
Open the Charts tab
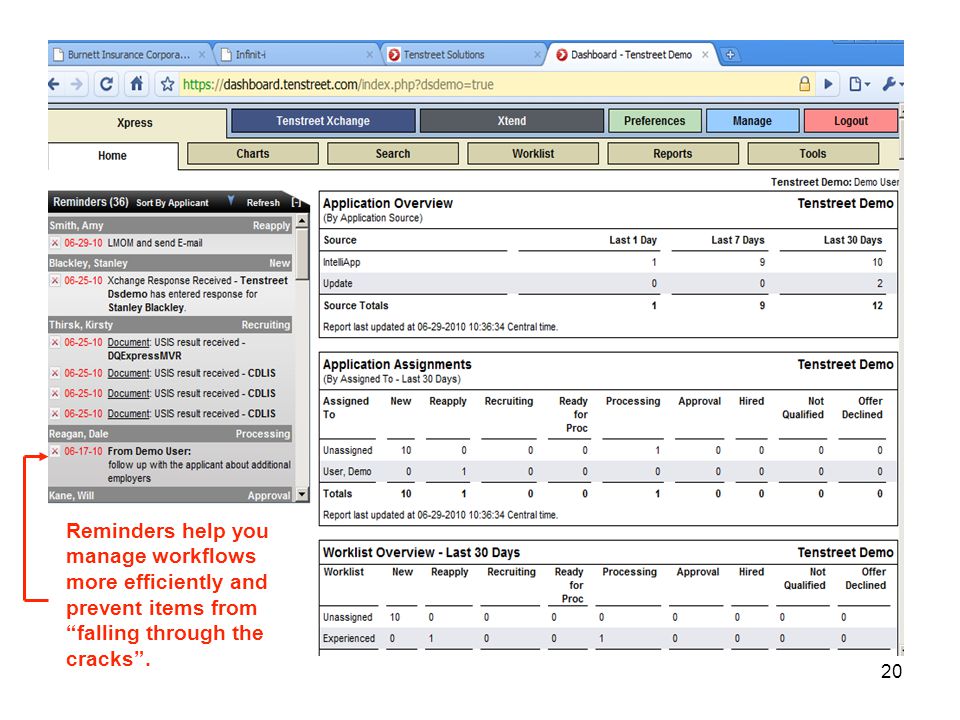253,154
